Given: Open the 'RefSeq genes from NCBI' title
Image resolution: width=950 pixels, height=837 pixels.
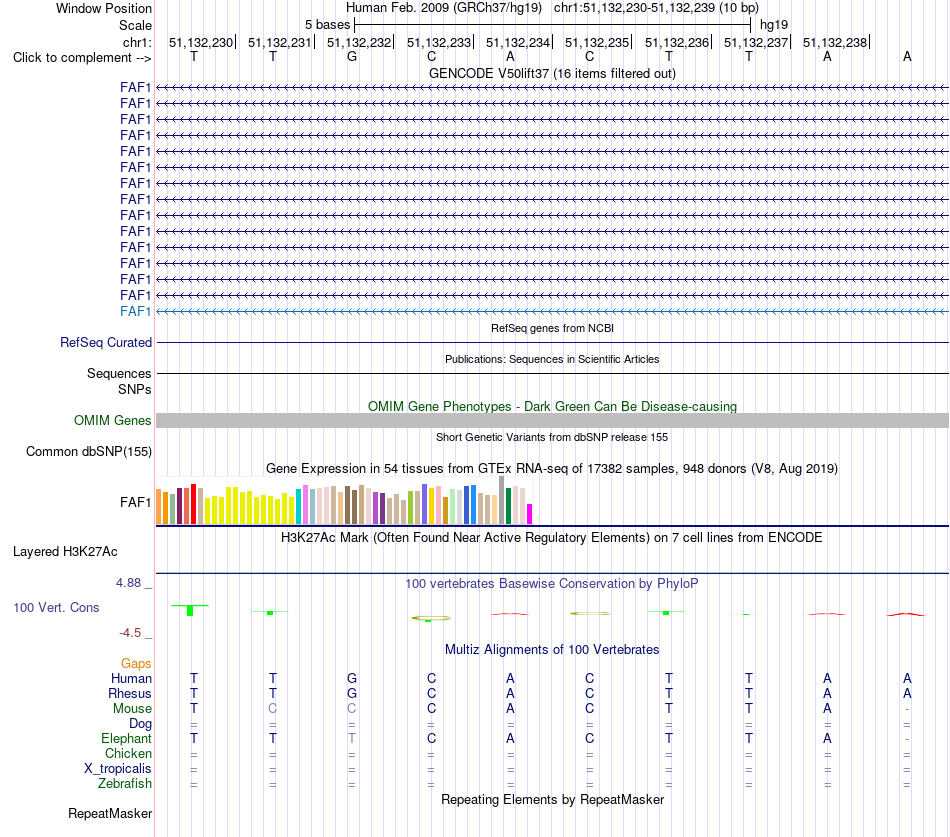Looking at the screenshot, I should tap(552, 328).
